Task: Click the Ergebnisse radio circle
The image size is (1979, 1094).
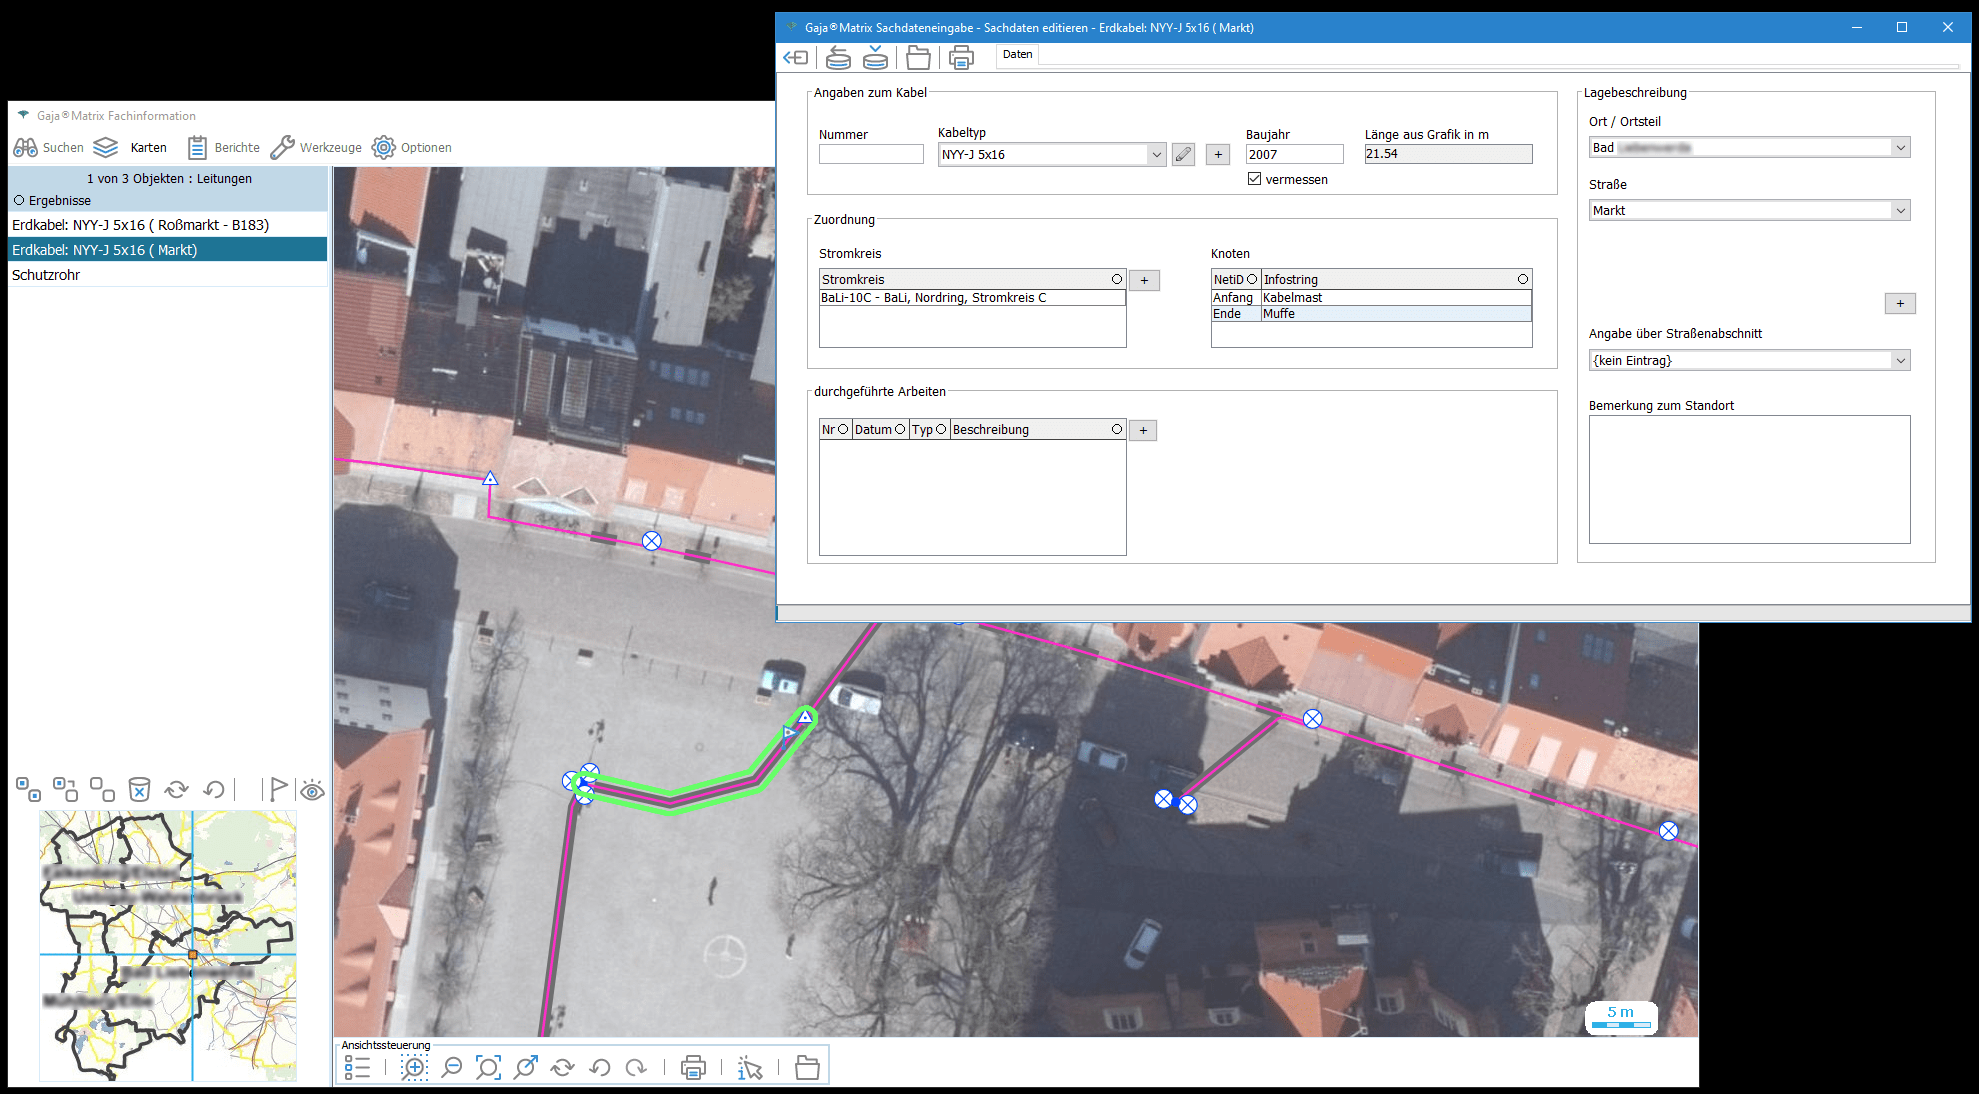Action: tap(19, 200)
